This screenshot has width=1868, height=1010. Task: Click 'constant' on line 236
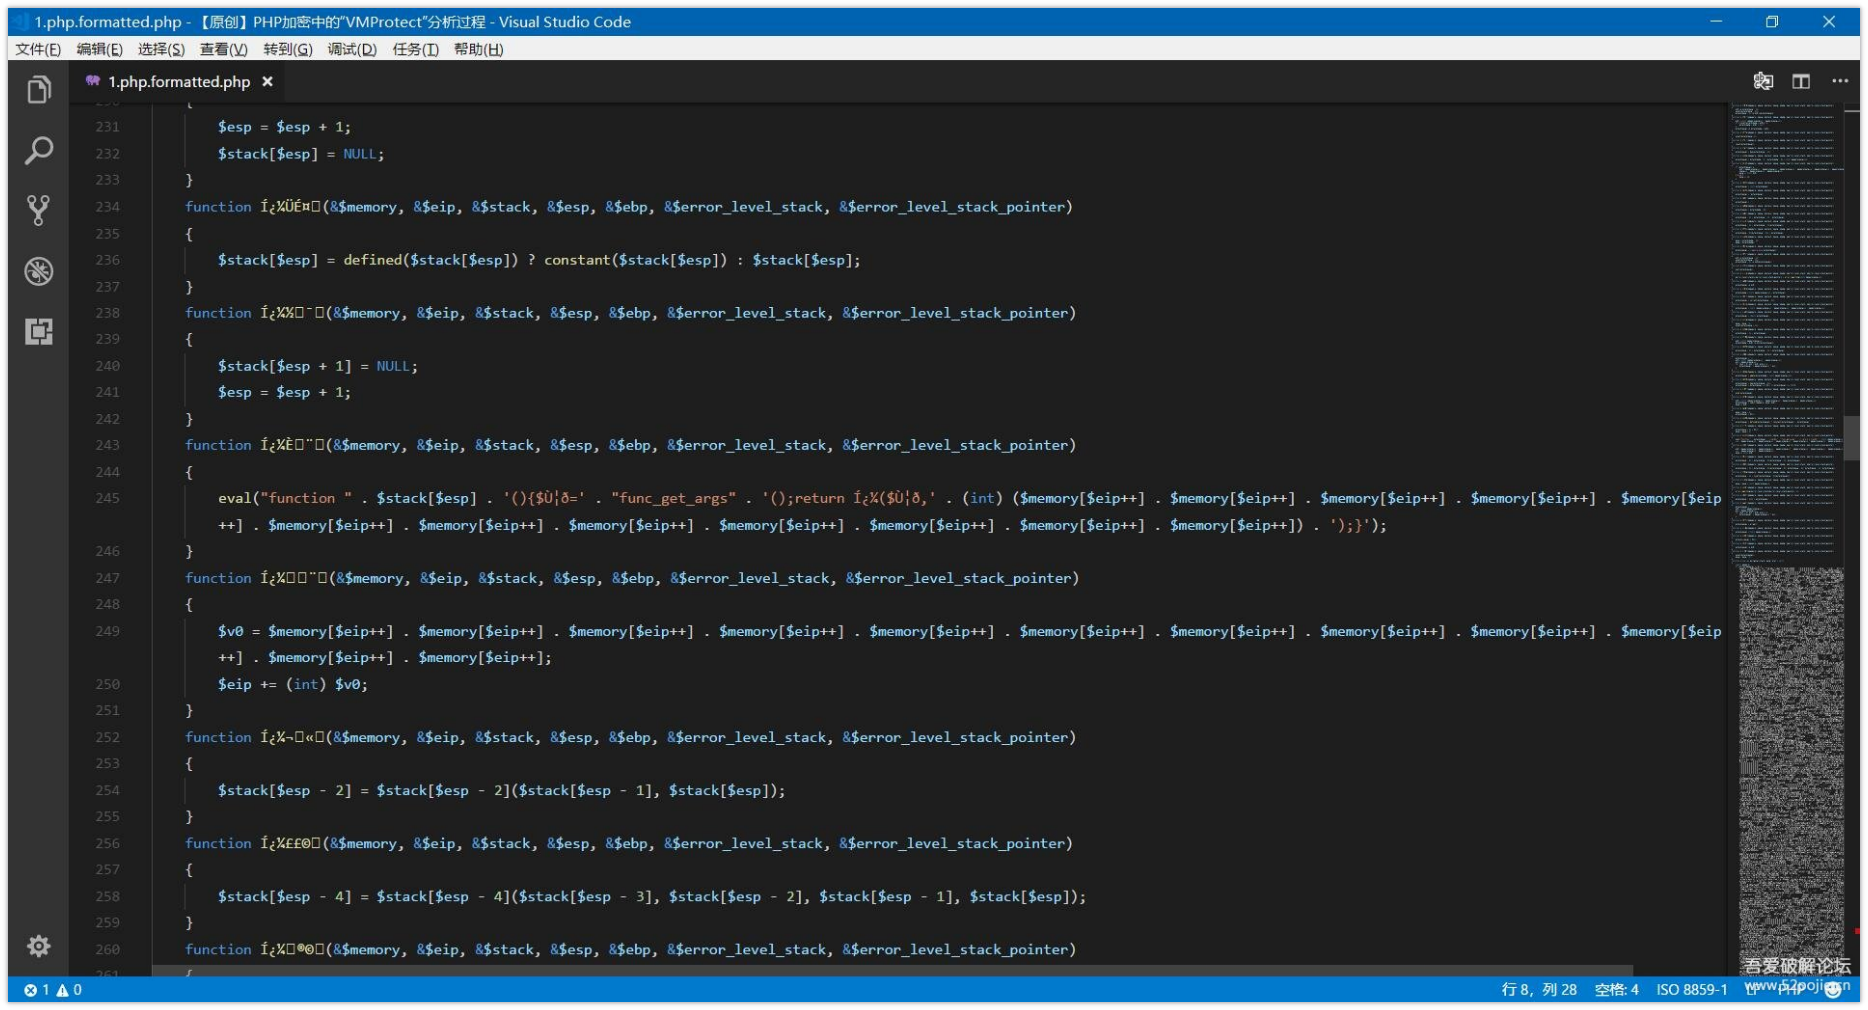click(x=577, y=260)
